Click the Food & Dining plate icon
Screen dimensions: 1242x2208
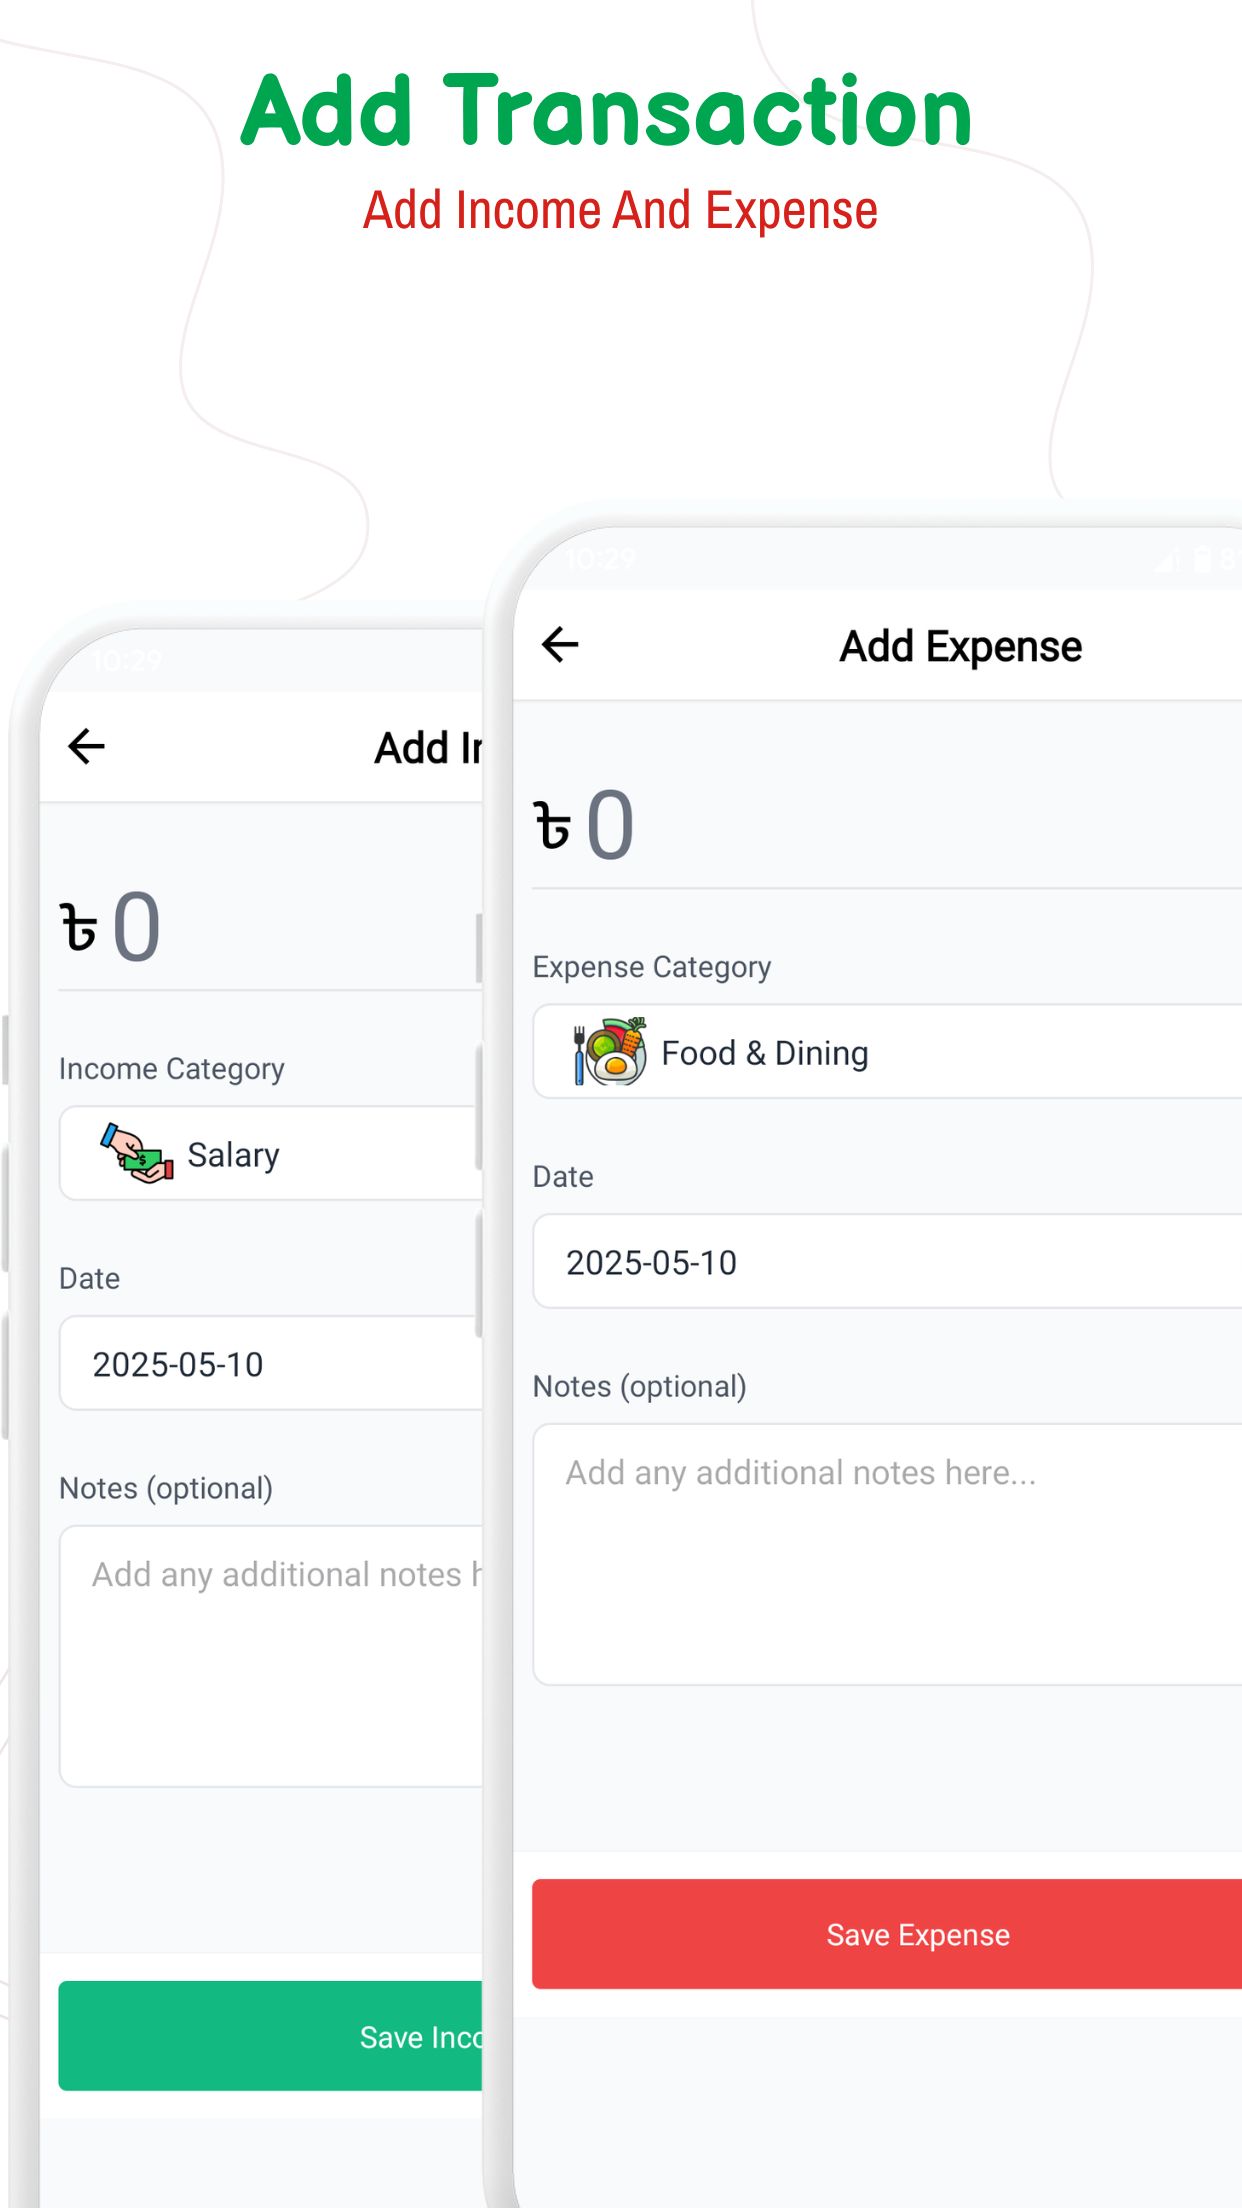[x=610, y=1052]
